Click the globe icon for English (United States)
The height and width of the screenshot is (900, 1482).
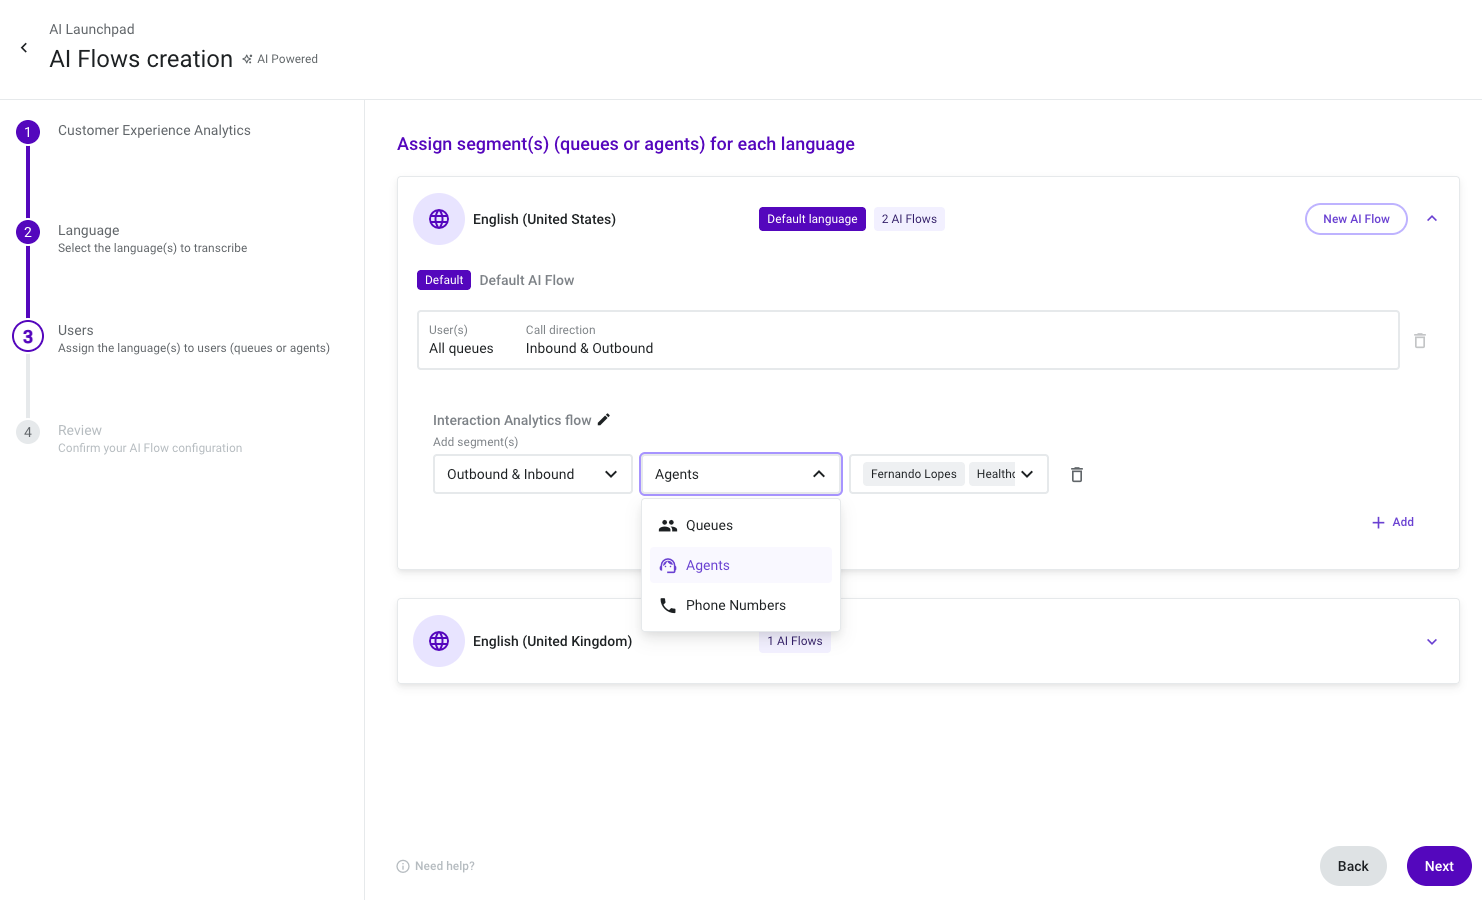tap(439, 219)
